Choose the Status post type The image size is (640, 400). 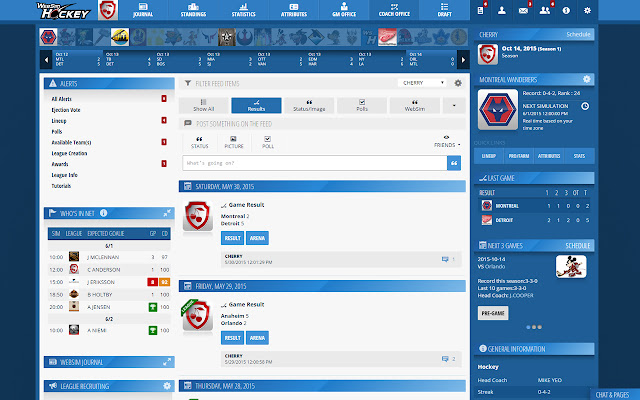200,142
